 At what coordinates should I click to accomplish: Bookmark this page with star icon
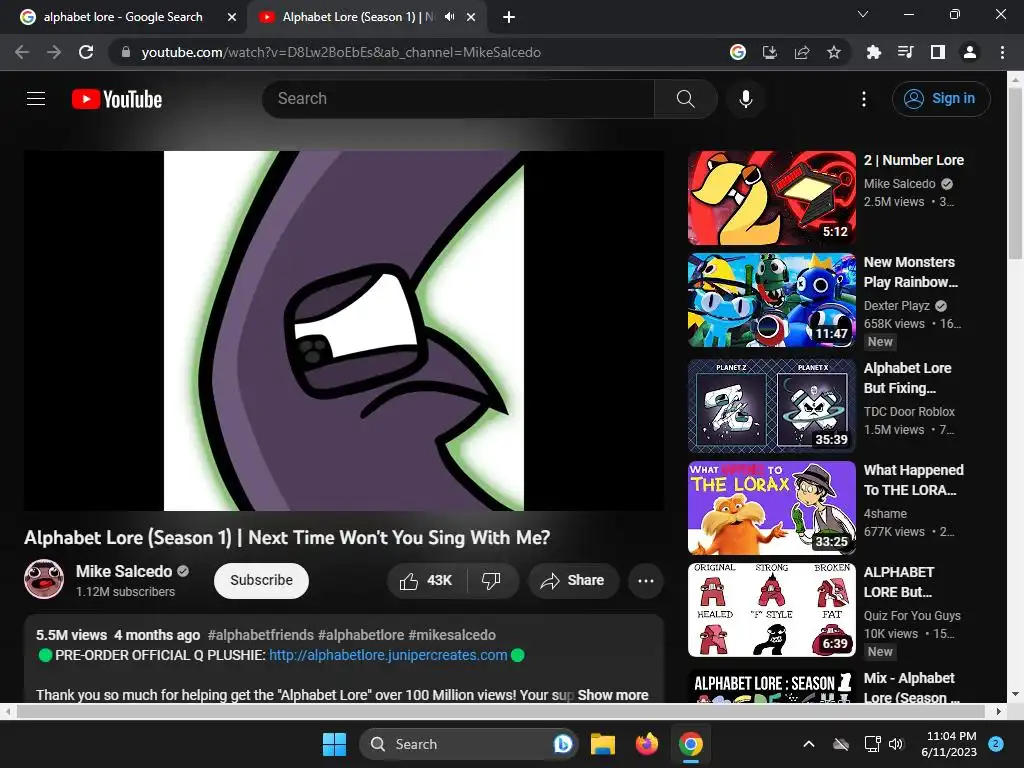pos(833,52)
